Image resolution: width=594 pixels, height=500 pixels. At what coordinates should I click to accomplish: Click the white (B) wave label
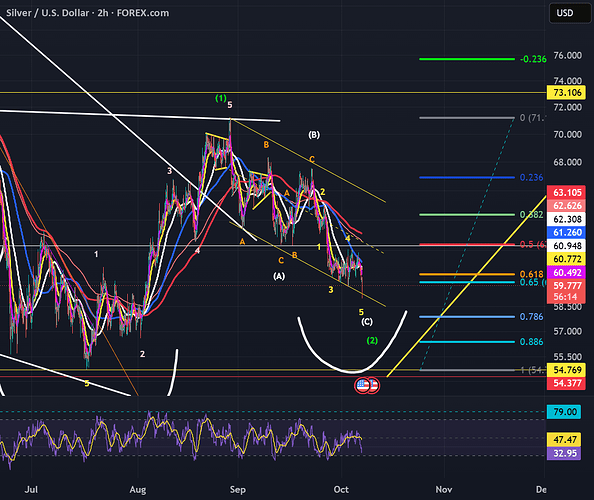click(x=314, y=135)
